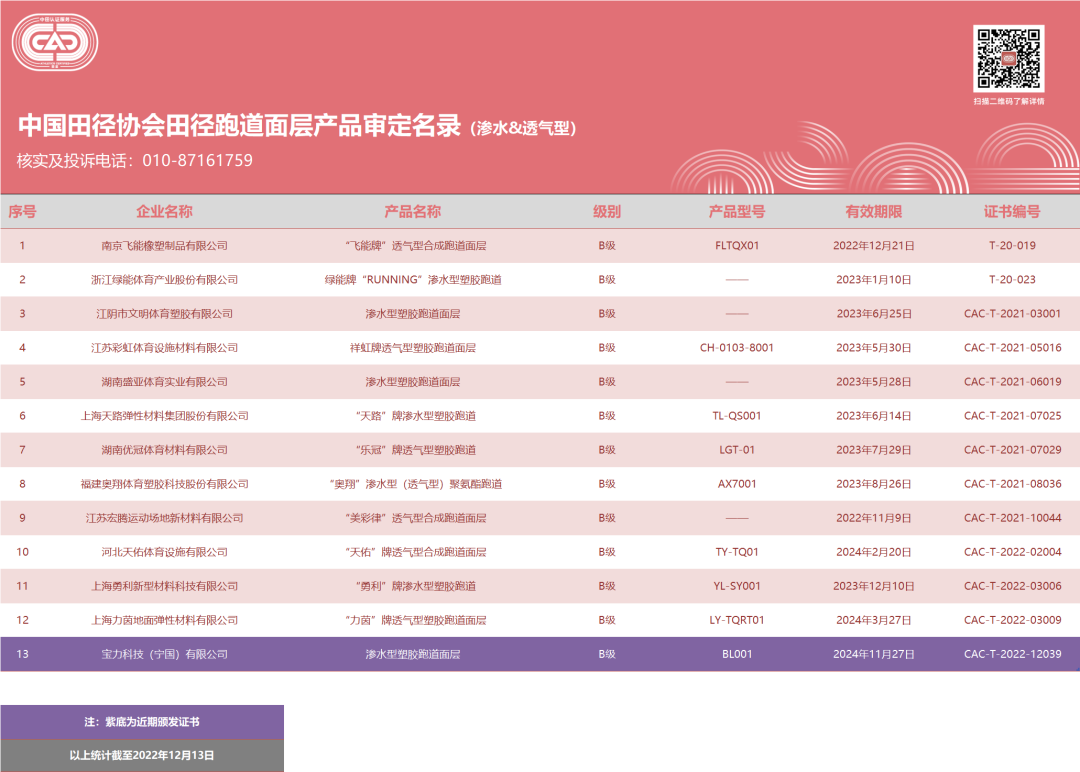Image resolution: width=1080 pixels, height=772 pixels.
Task: Select company 浙江绿能体育产业股份有限公司
Action: tap(164, 280)
